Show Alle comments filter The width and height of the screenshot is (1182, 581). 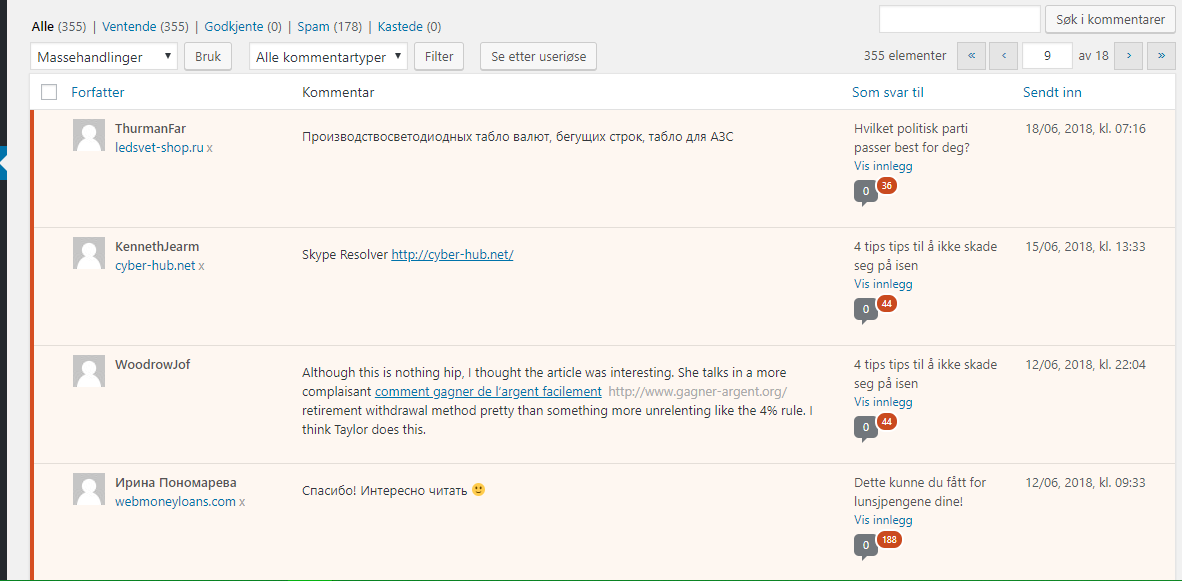(x=42, y=26)
